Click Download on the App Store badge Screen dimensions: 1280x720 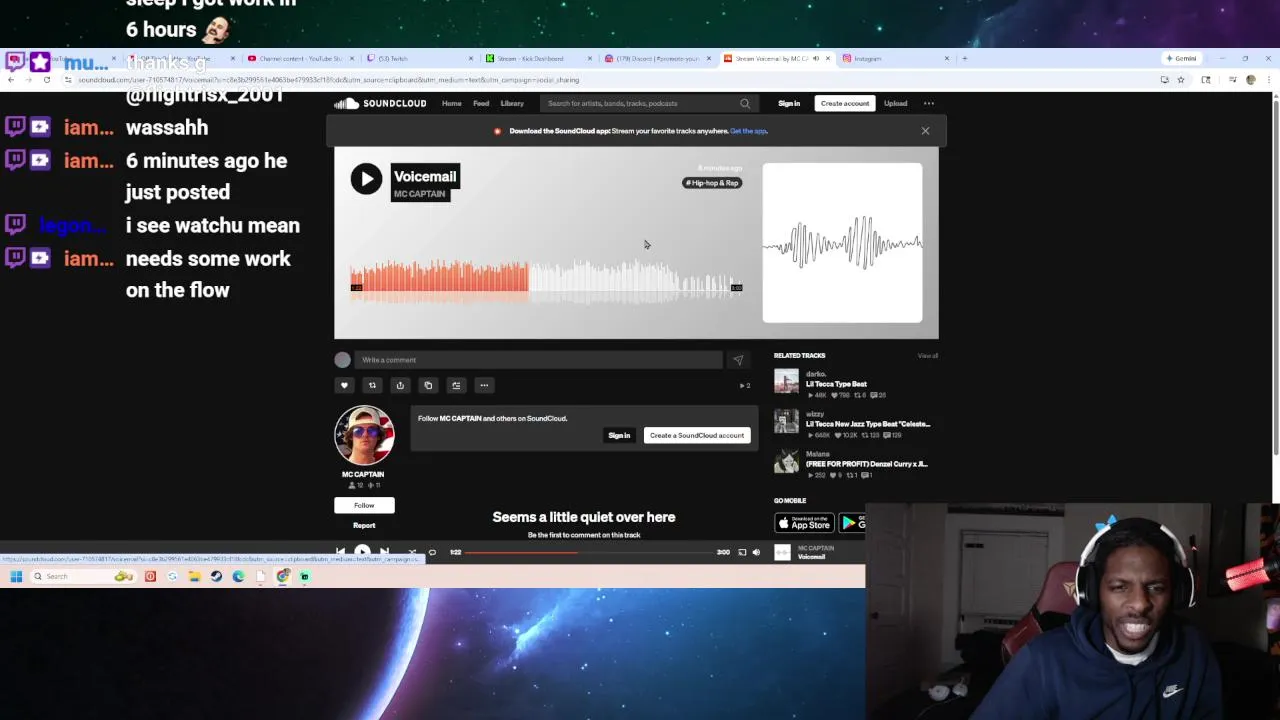[x=804, y=523]
